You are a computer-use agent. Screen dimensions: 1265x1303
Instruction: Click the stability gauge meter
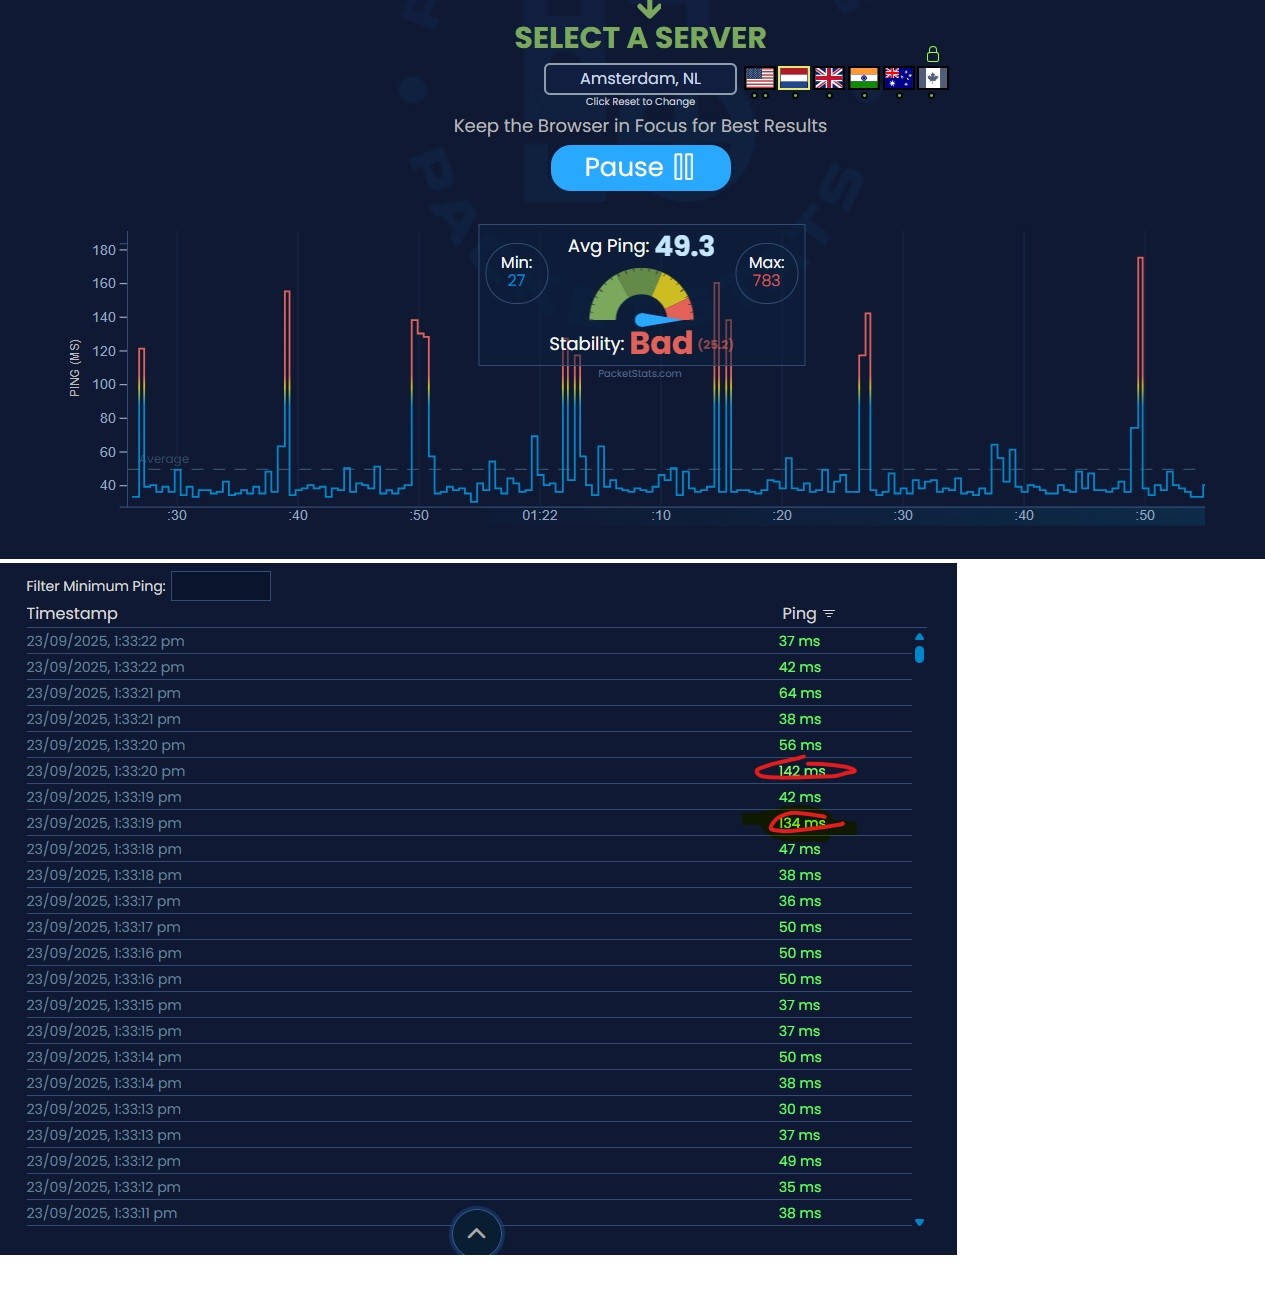click(642, 298)
